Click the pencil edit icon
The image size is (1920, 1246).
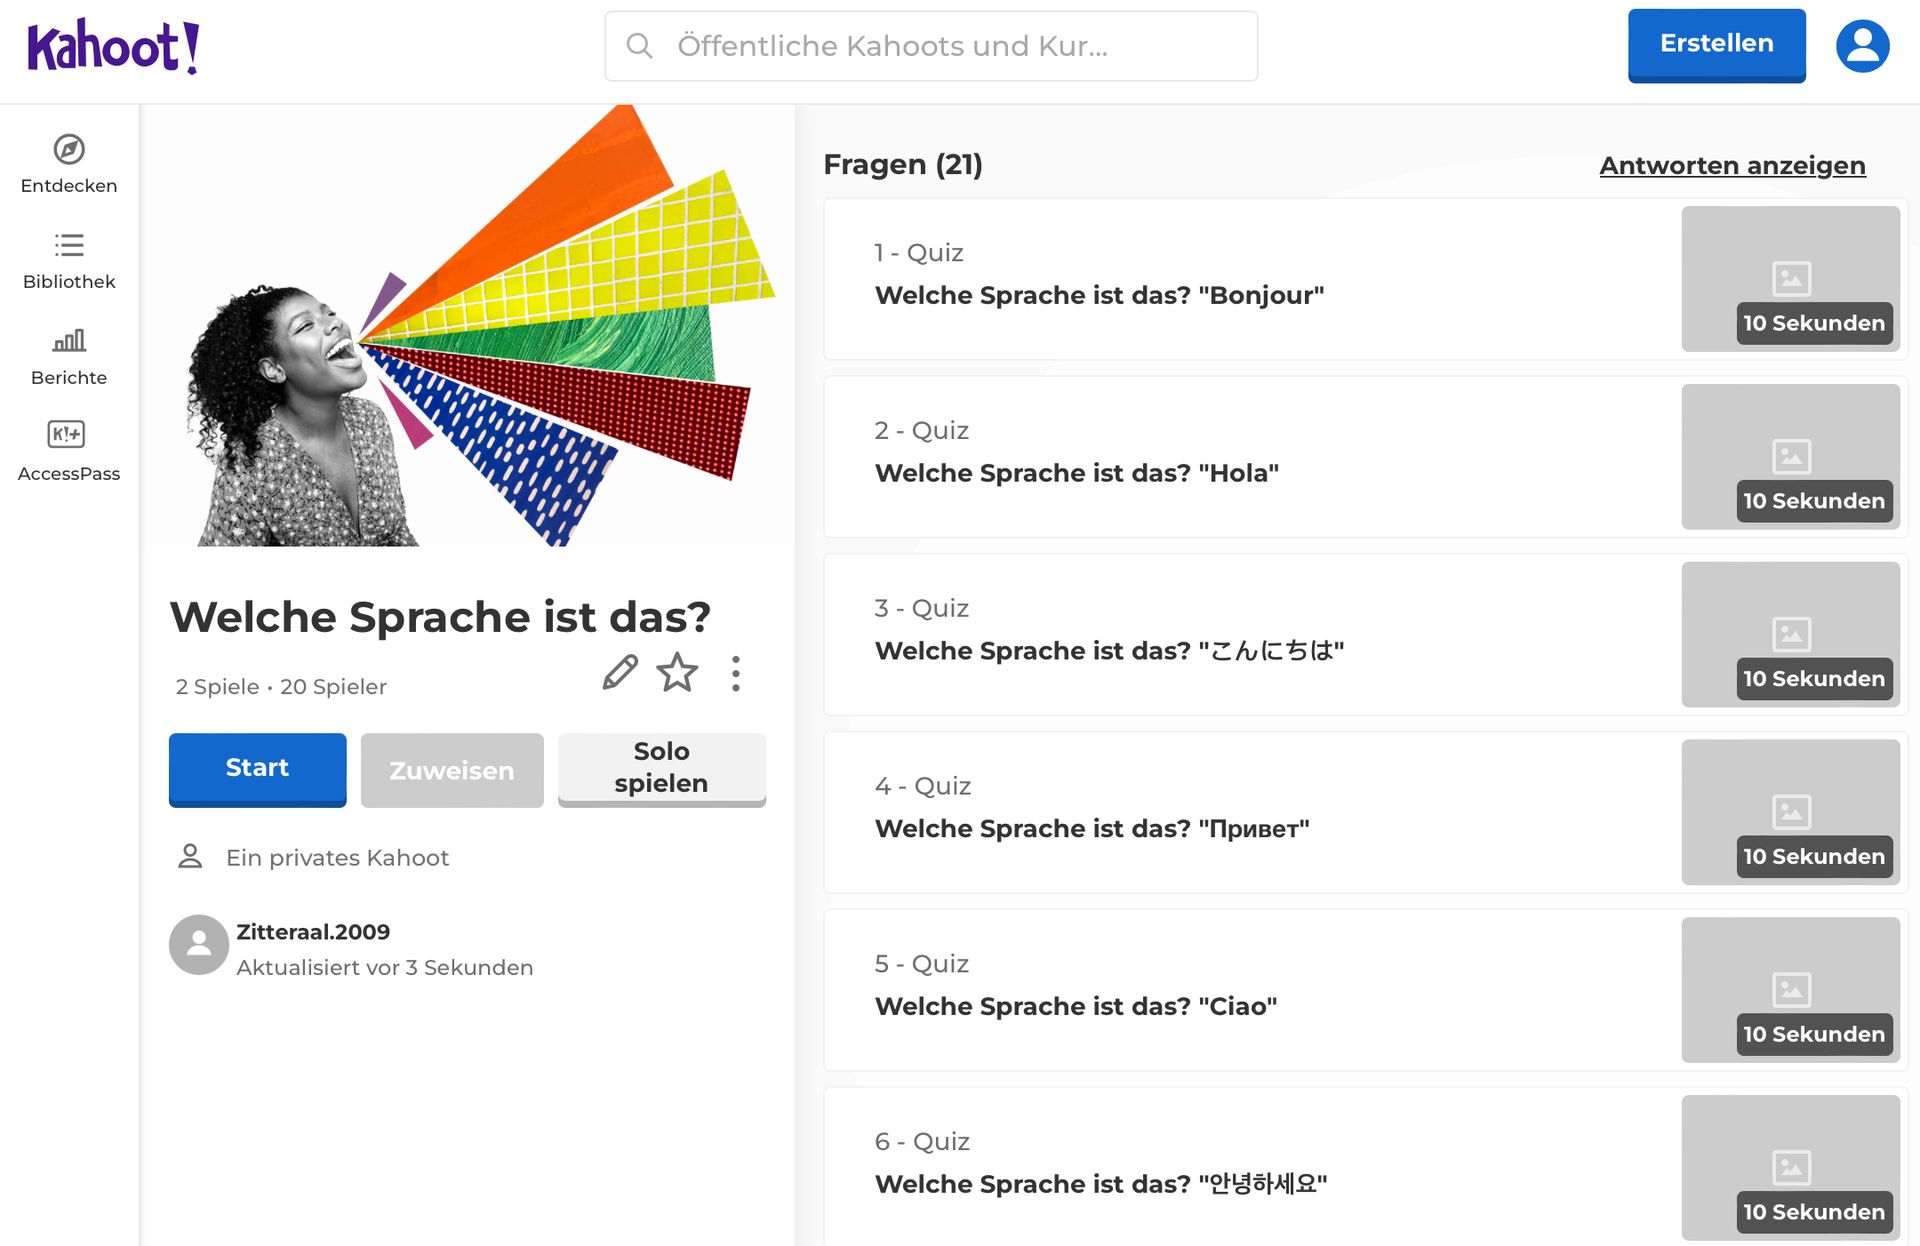(x=620, y=673)
